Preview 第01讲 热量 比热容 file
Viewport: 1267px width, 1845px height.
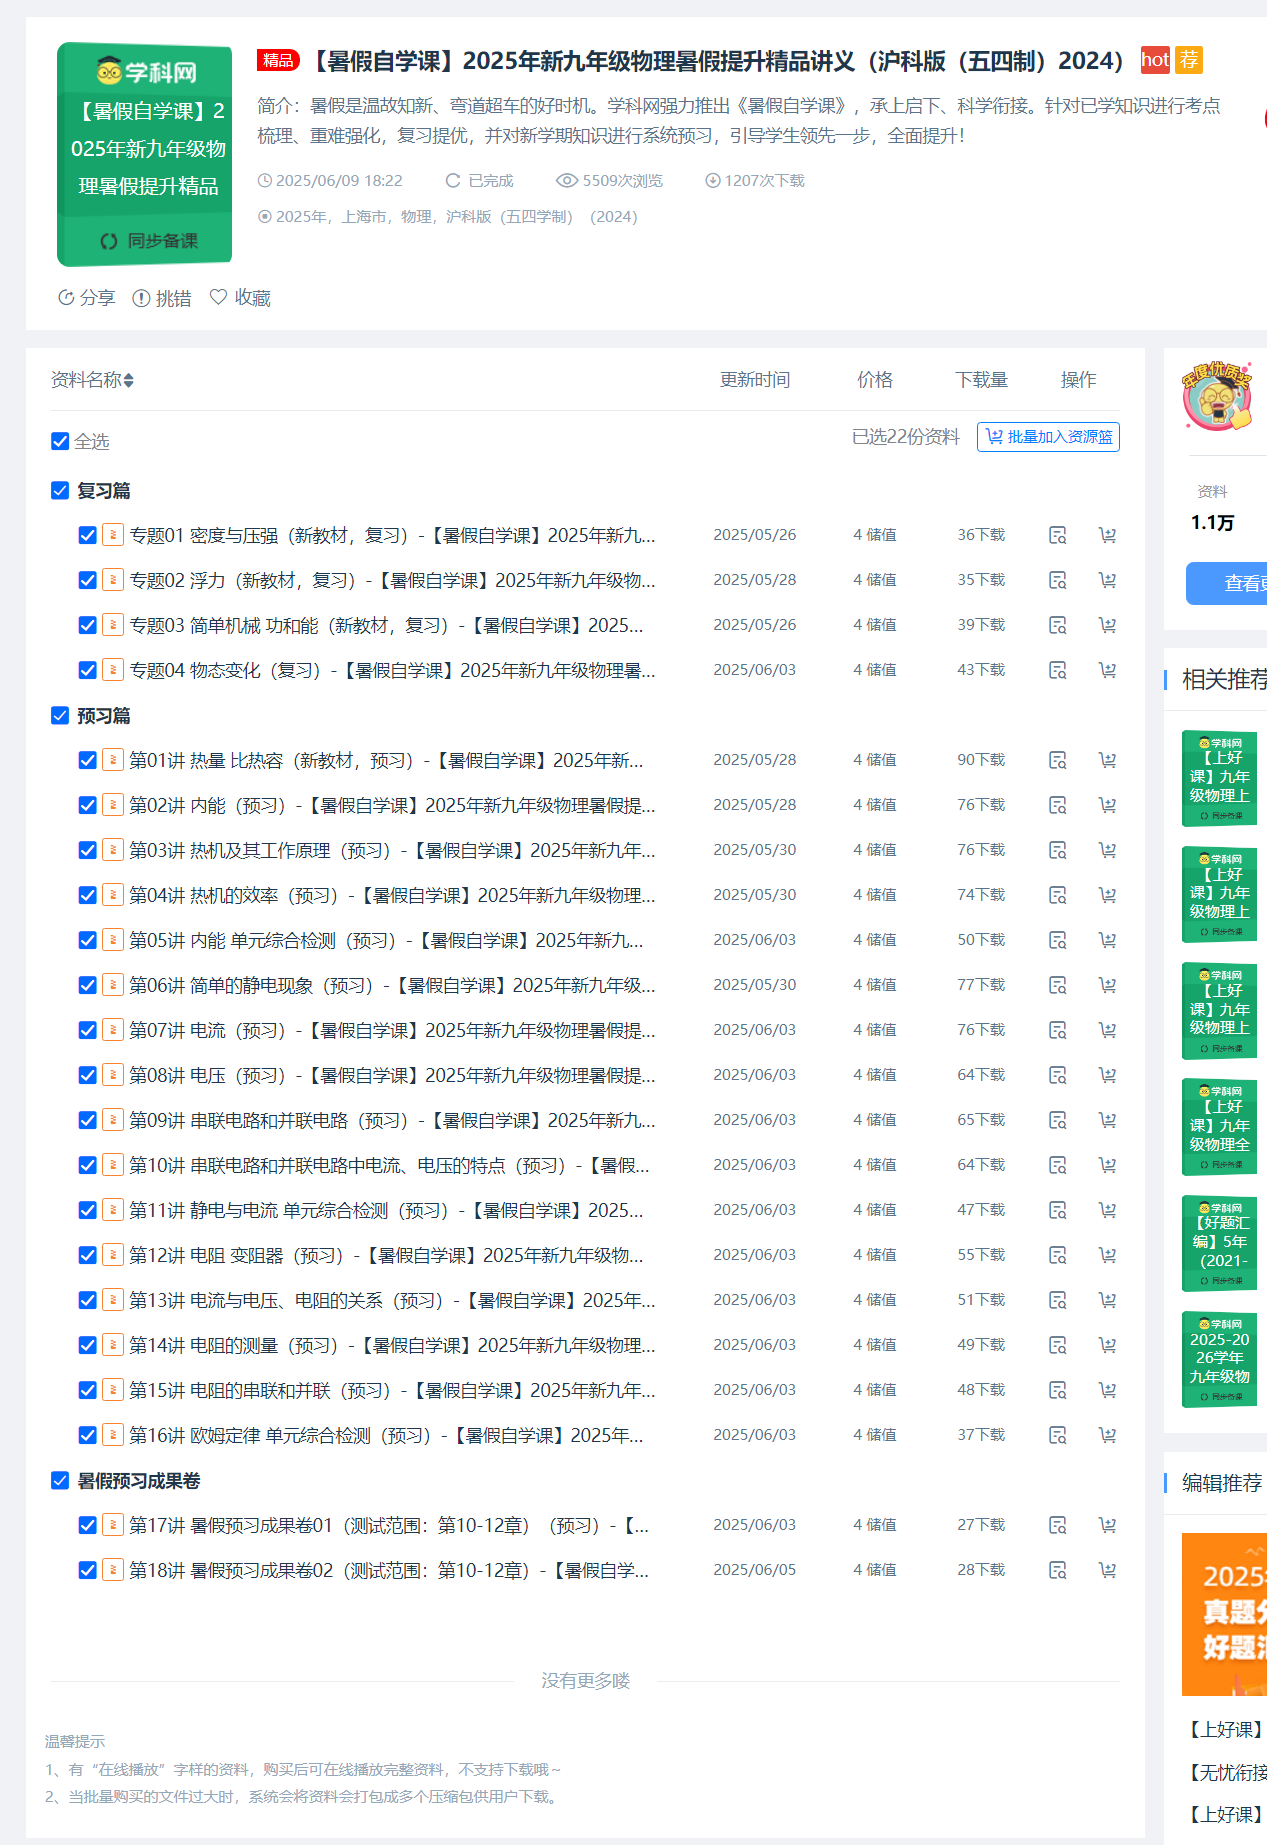coord(1057,760)
